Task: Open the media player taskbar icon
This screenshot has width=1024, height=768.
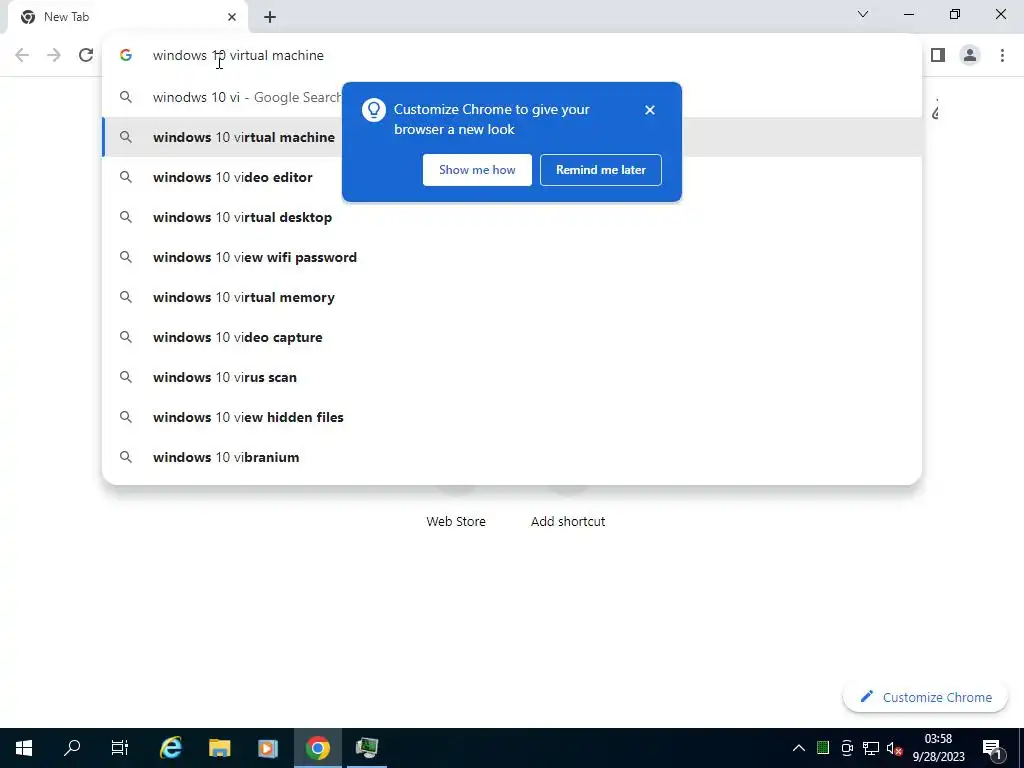Action: click(x=268, y=748)
